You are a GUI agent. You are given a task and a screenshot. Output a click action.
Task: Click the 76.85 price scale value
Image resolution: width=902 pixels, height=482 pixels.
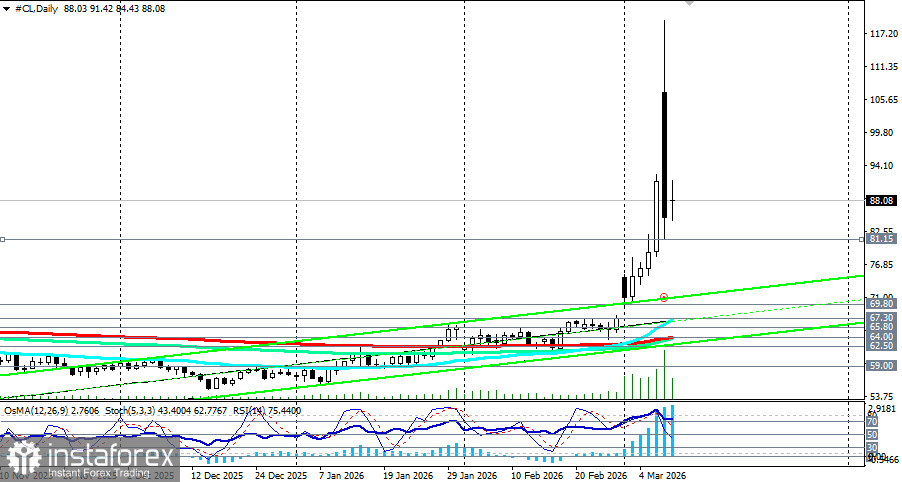[x=884, y=264]
